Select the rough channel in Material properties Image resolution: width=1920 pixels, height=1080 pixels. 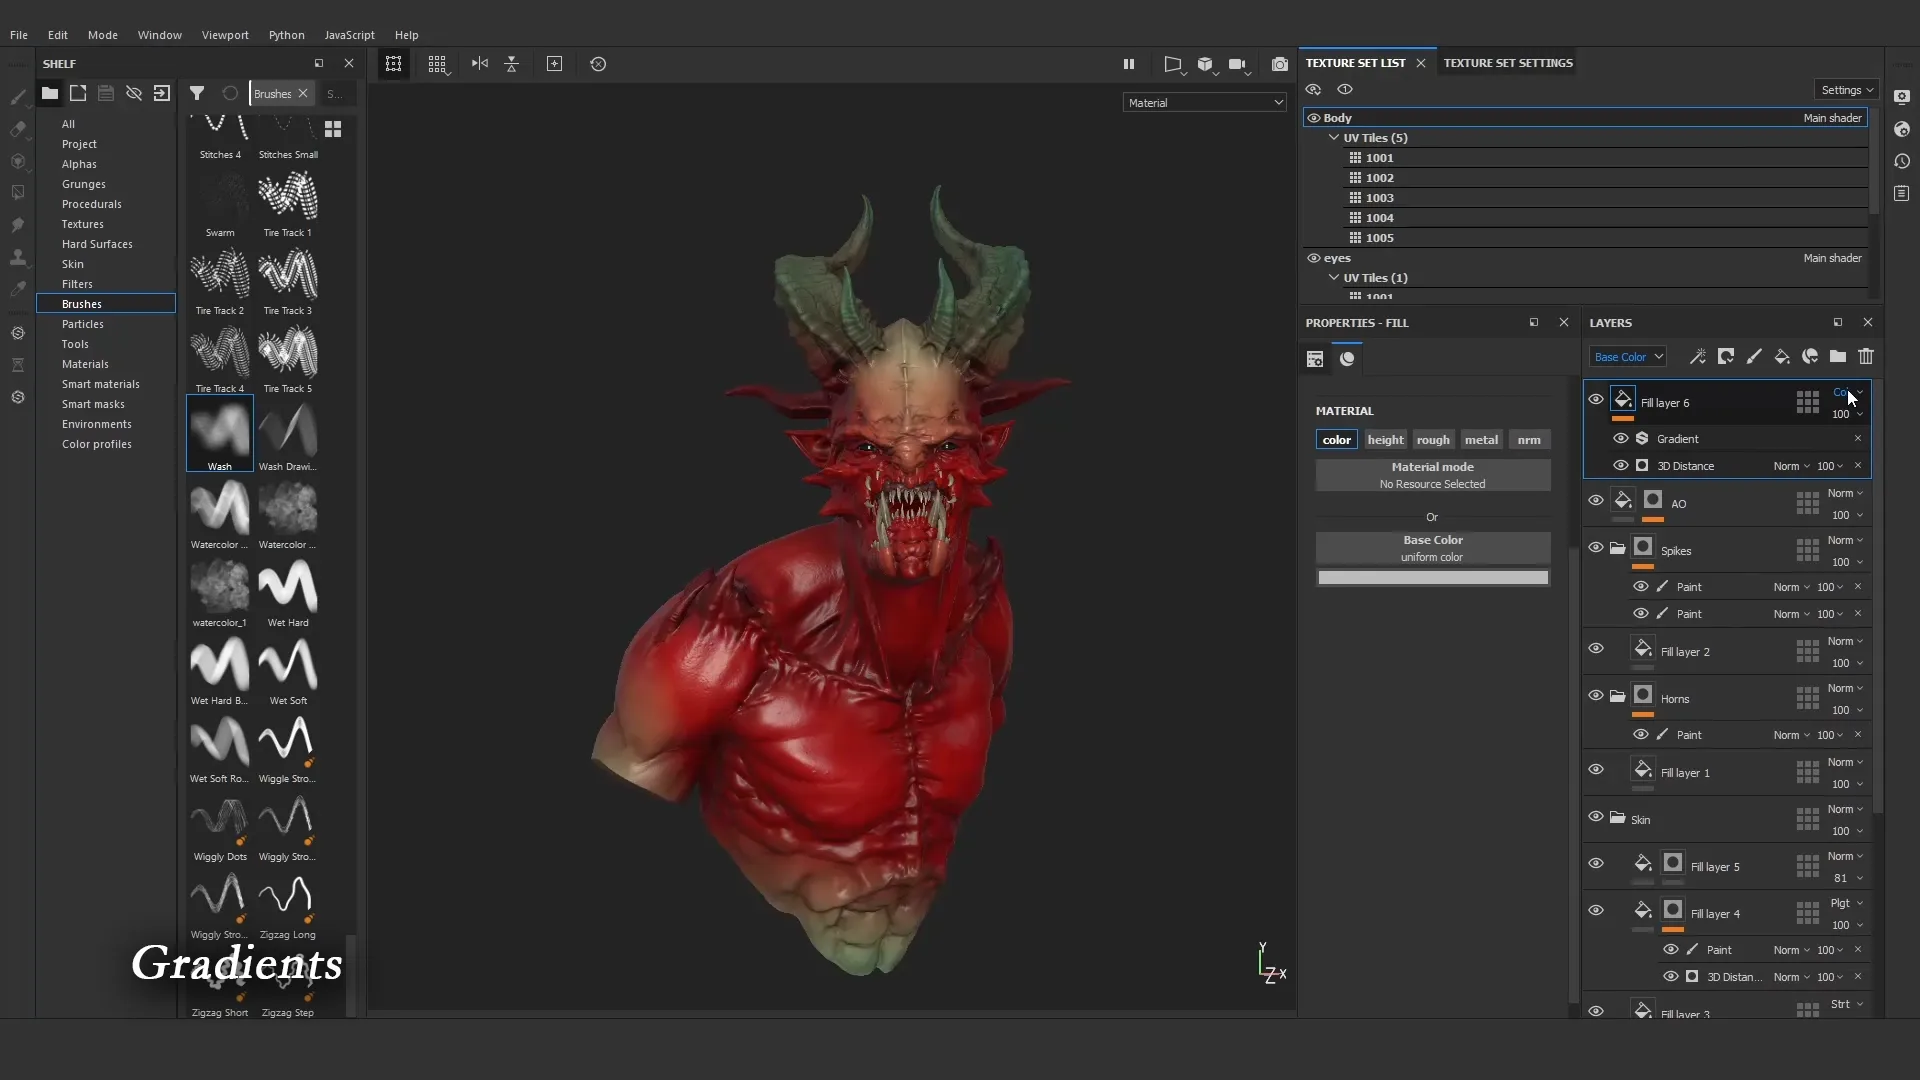coord(1434,439)
